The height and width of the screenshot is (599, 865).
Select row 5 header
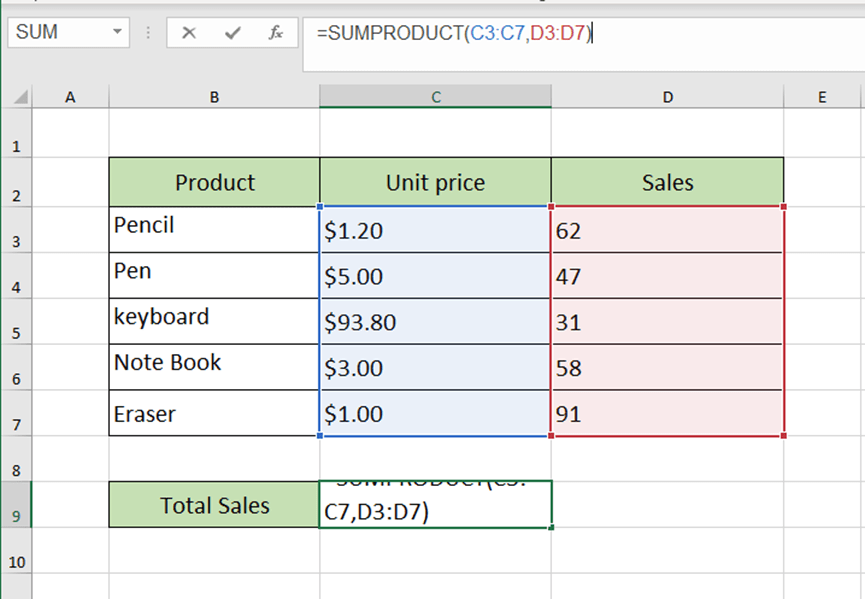[x=16, y=322]
